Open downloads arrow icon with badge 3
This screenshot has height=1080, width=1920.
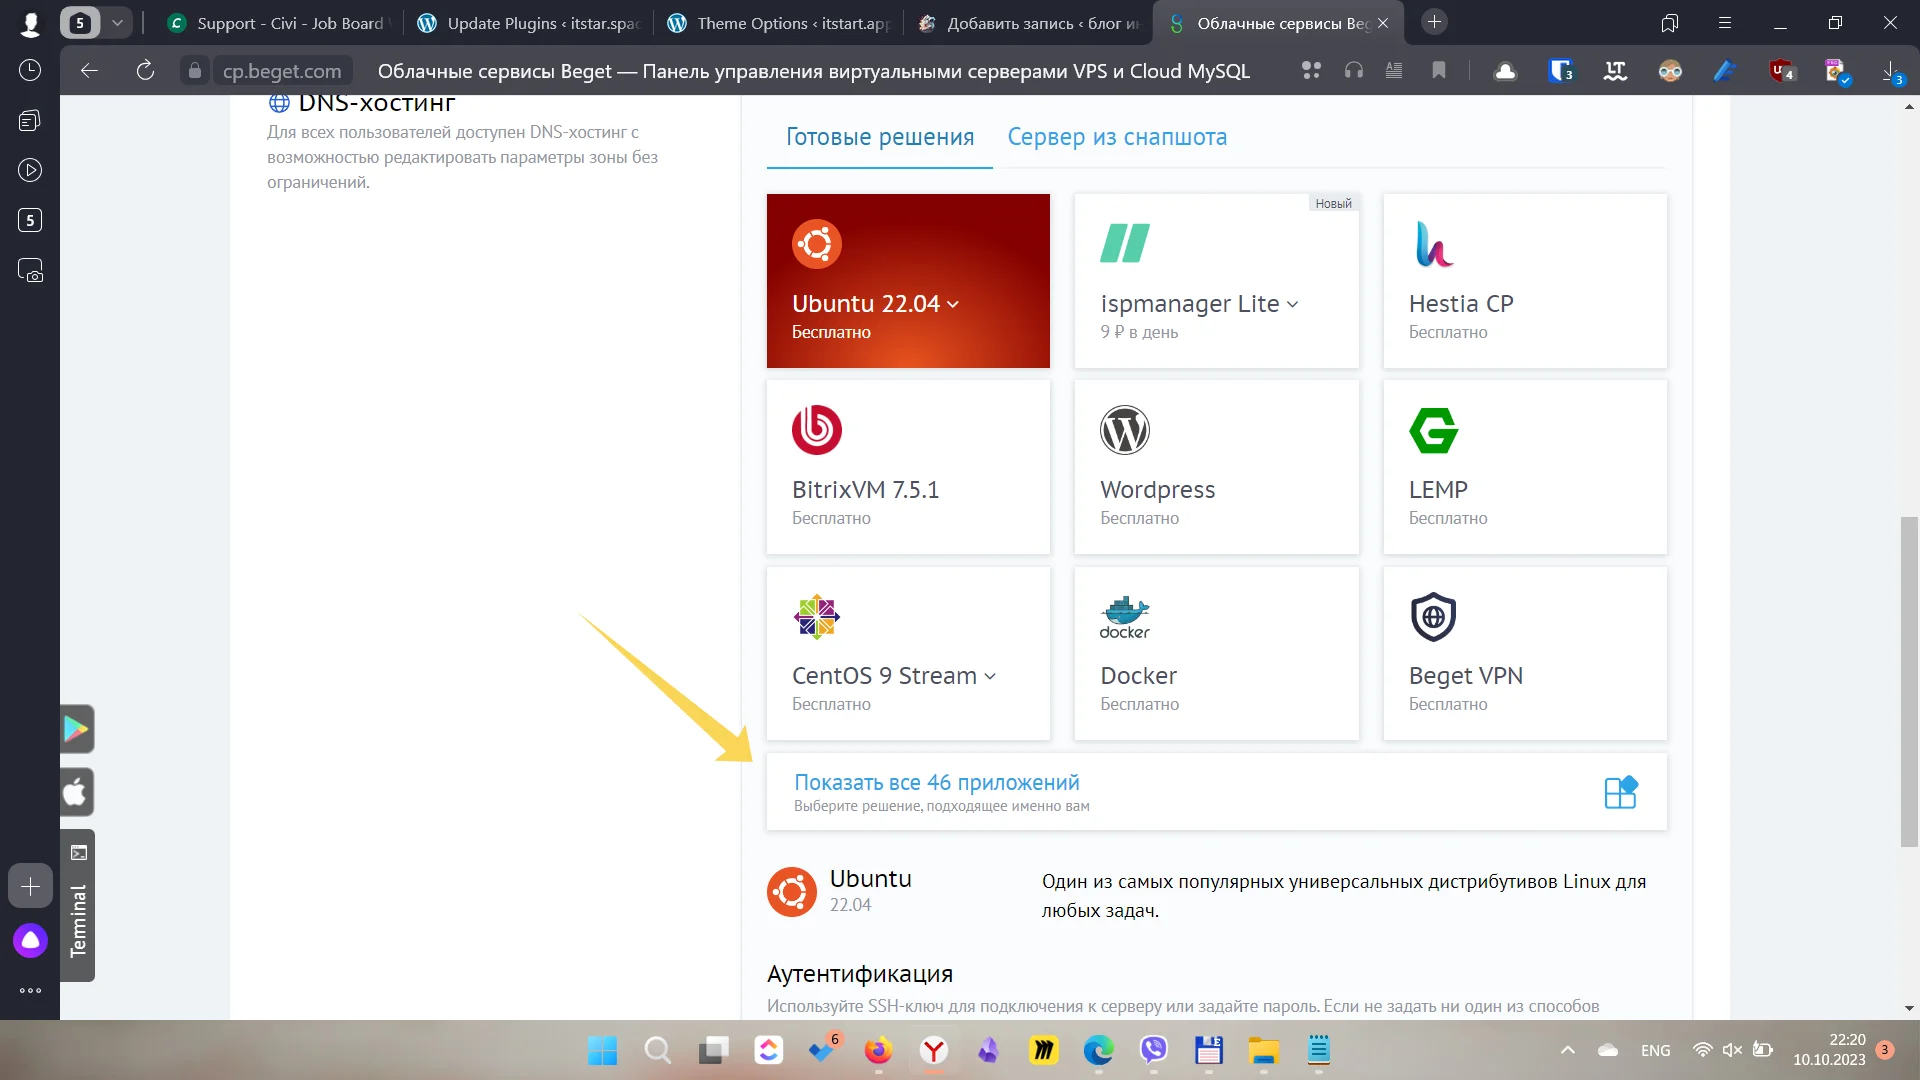(1892, 71)
